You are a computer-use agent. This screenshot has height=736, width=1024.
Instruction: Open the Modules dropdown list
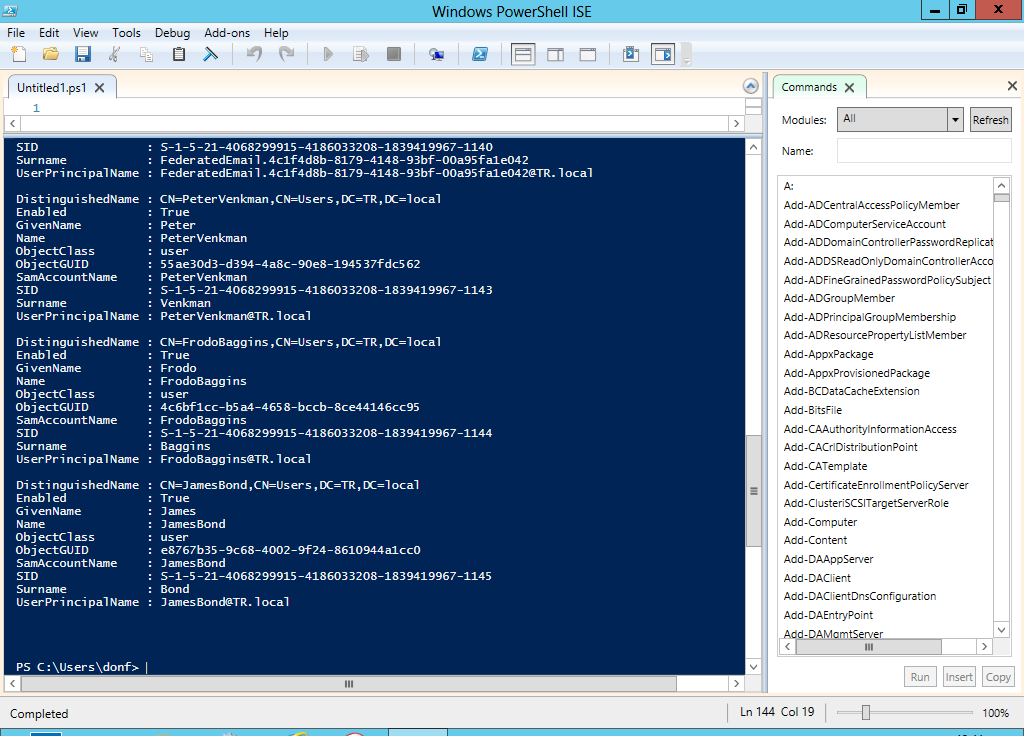coord(954,119)
